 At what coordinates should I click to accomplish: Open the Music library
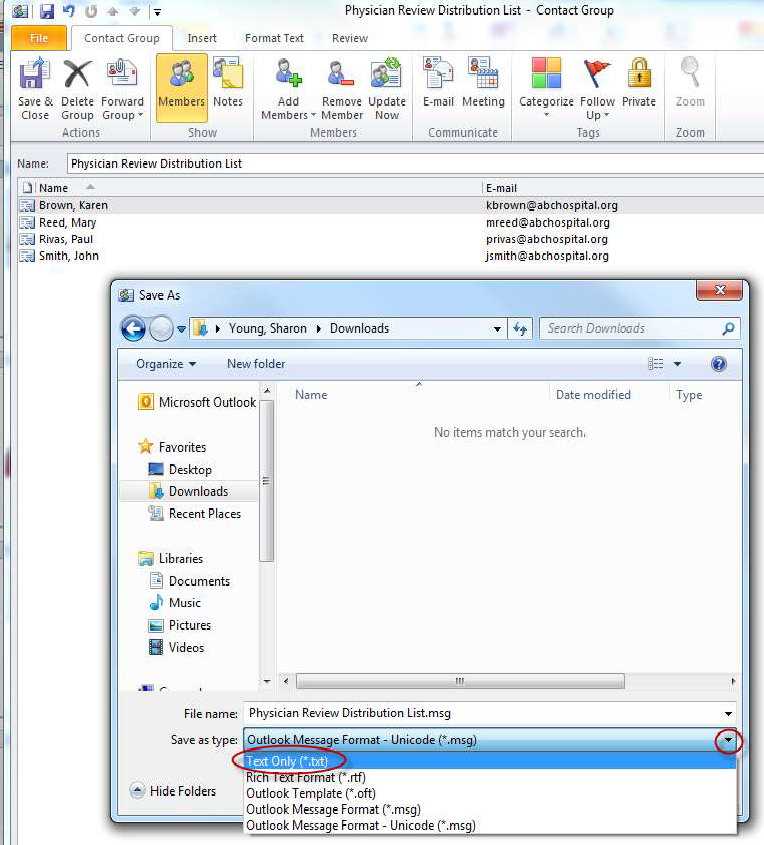point(175,603)
